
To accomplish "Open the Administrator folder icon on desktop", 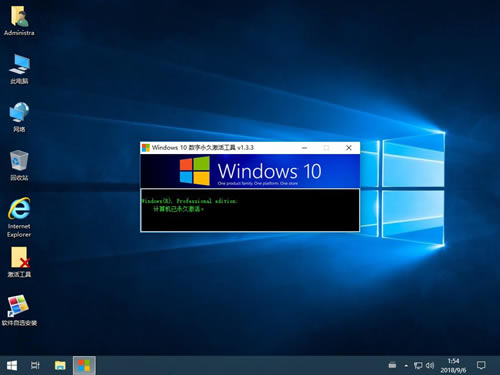I will click(19, 21).
